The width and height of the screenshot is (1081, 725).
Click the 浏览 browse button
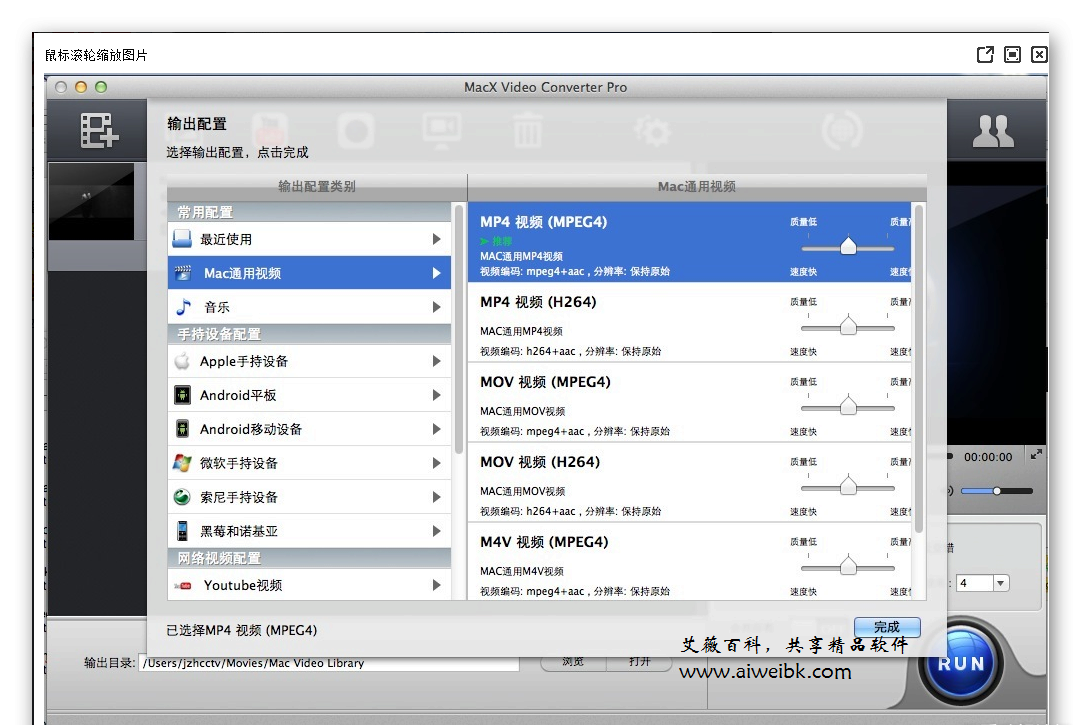click(x=572, y=662)
